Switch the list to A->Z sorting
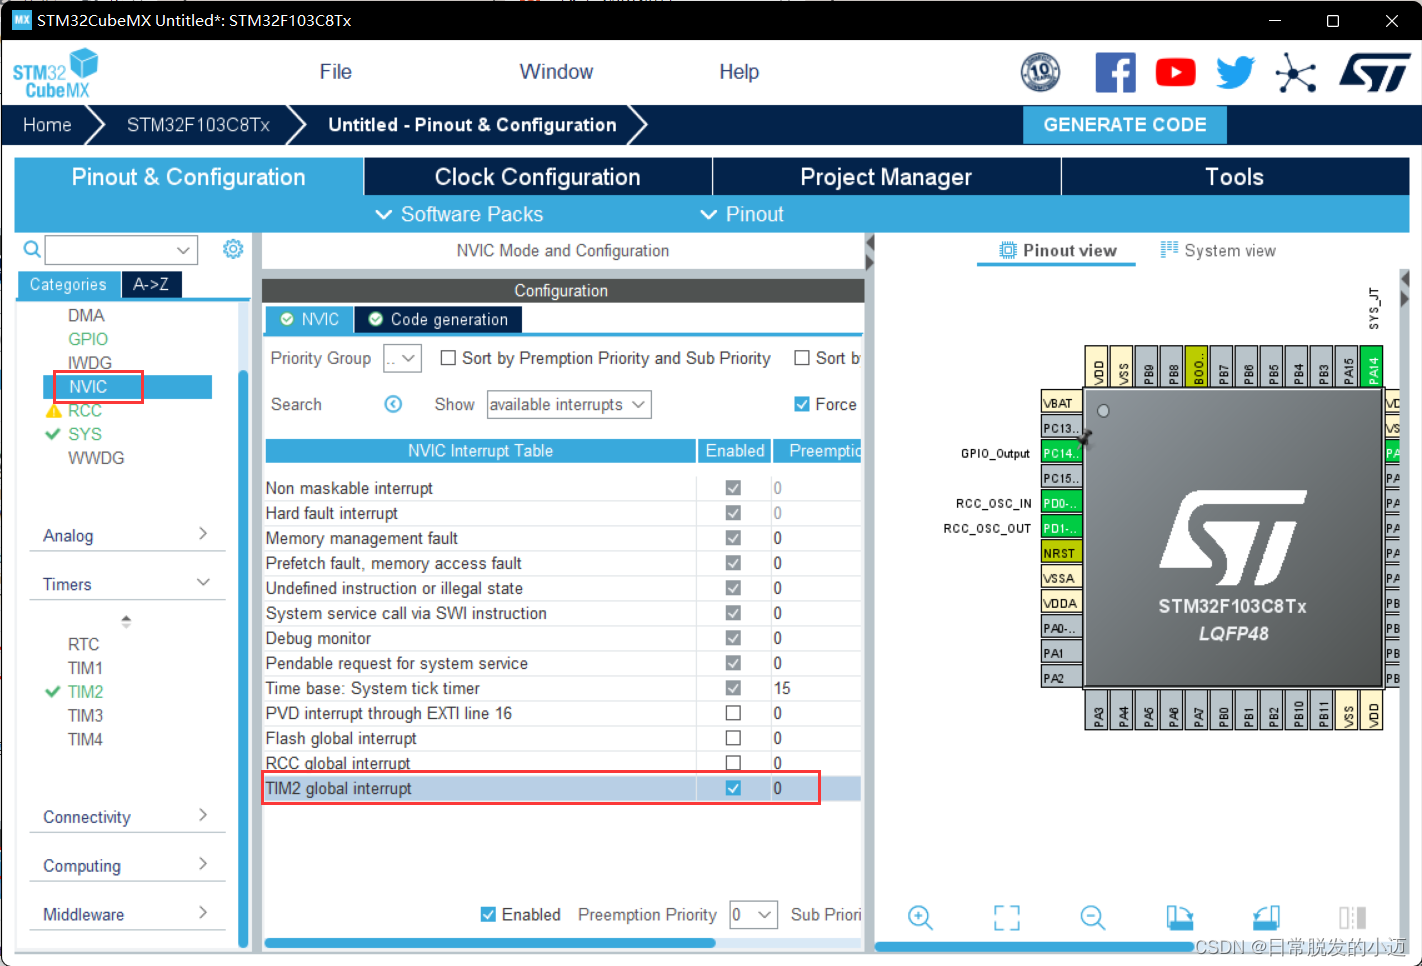1422x966 pixels. [x=151, y=284]
